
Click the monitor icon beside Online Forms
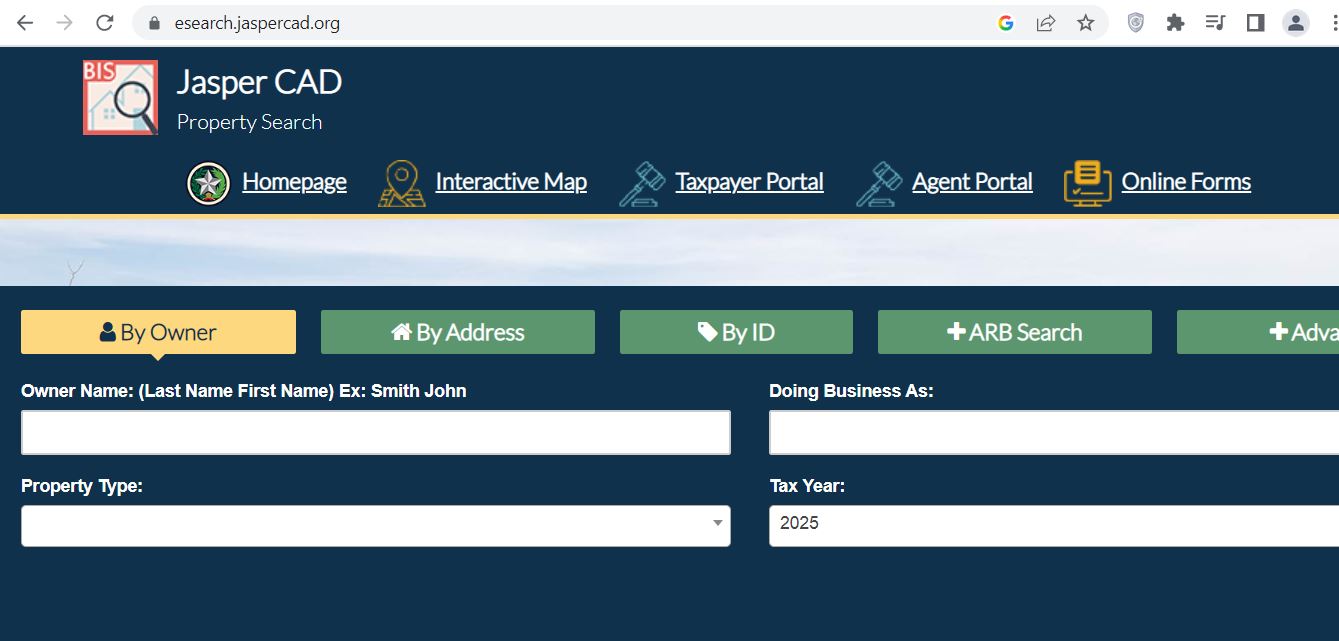(1087, 184)
